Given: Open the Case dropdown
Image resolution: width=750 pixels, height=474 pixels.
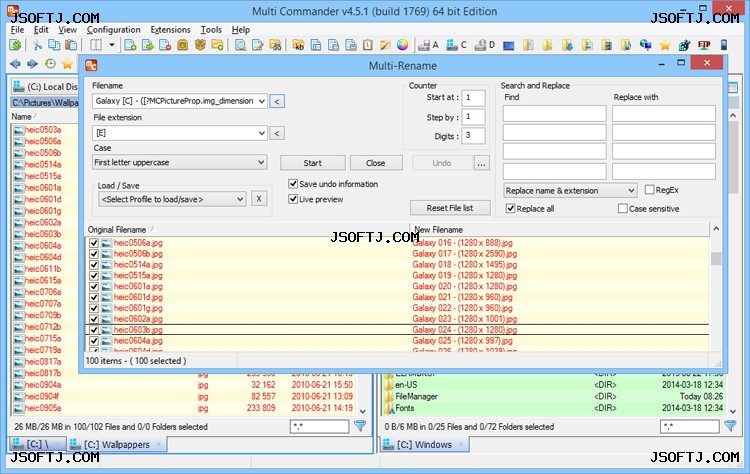Looking at the screenshot, I should tap(261, 162).
